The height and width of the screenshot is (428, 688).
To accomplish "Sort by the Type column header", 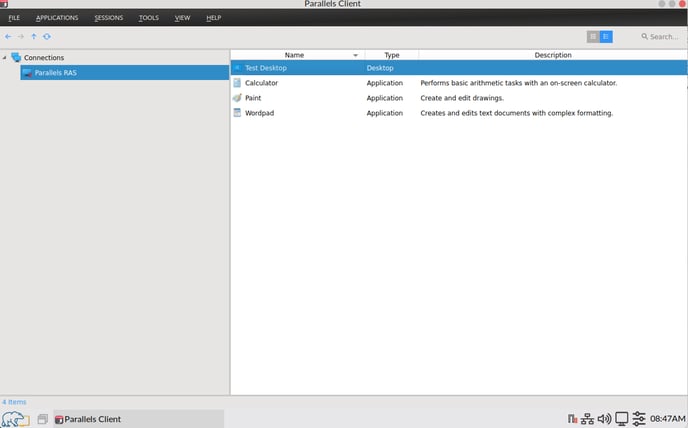I will click(392, 55).
